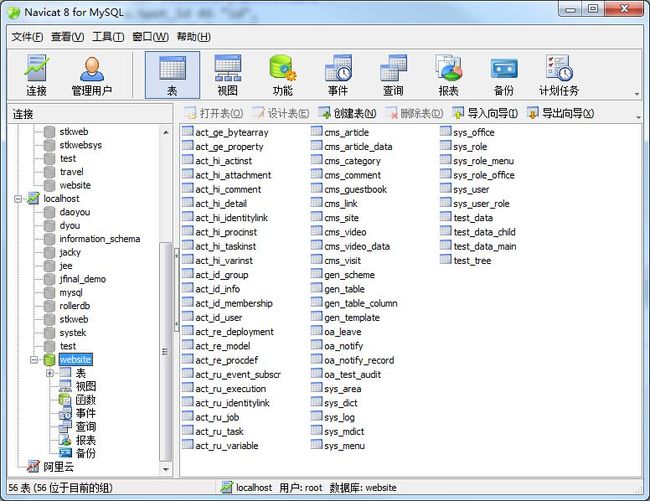650x501 pixels.
Task: Collapse the website database node
Action: click(34, 360)
